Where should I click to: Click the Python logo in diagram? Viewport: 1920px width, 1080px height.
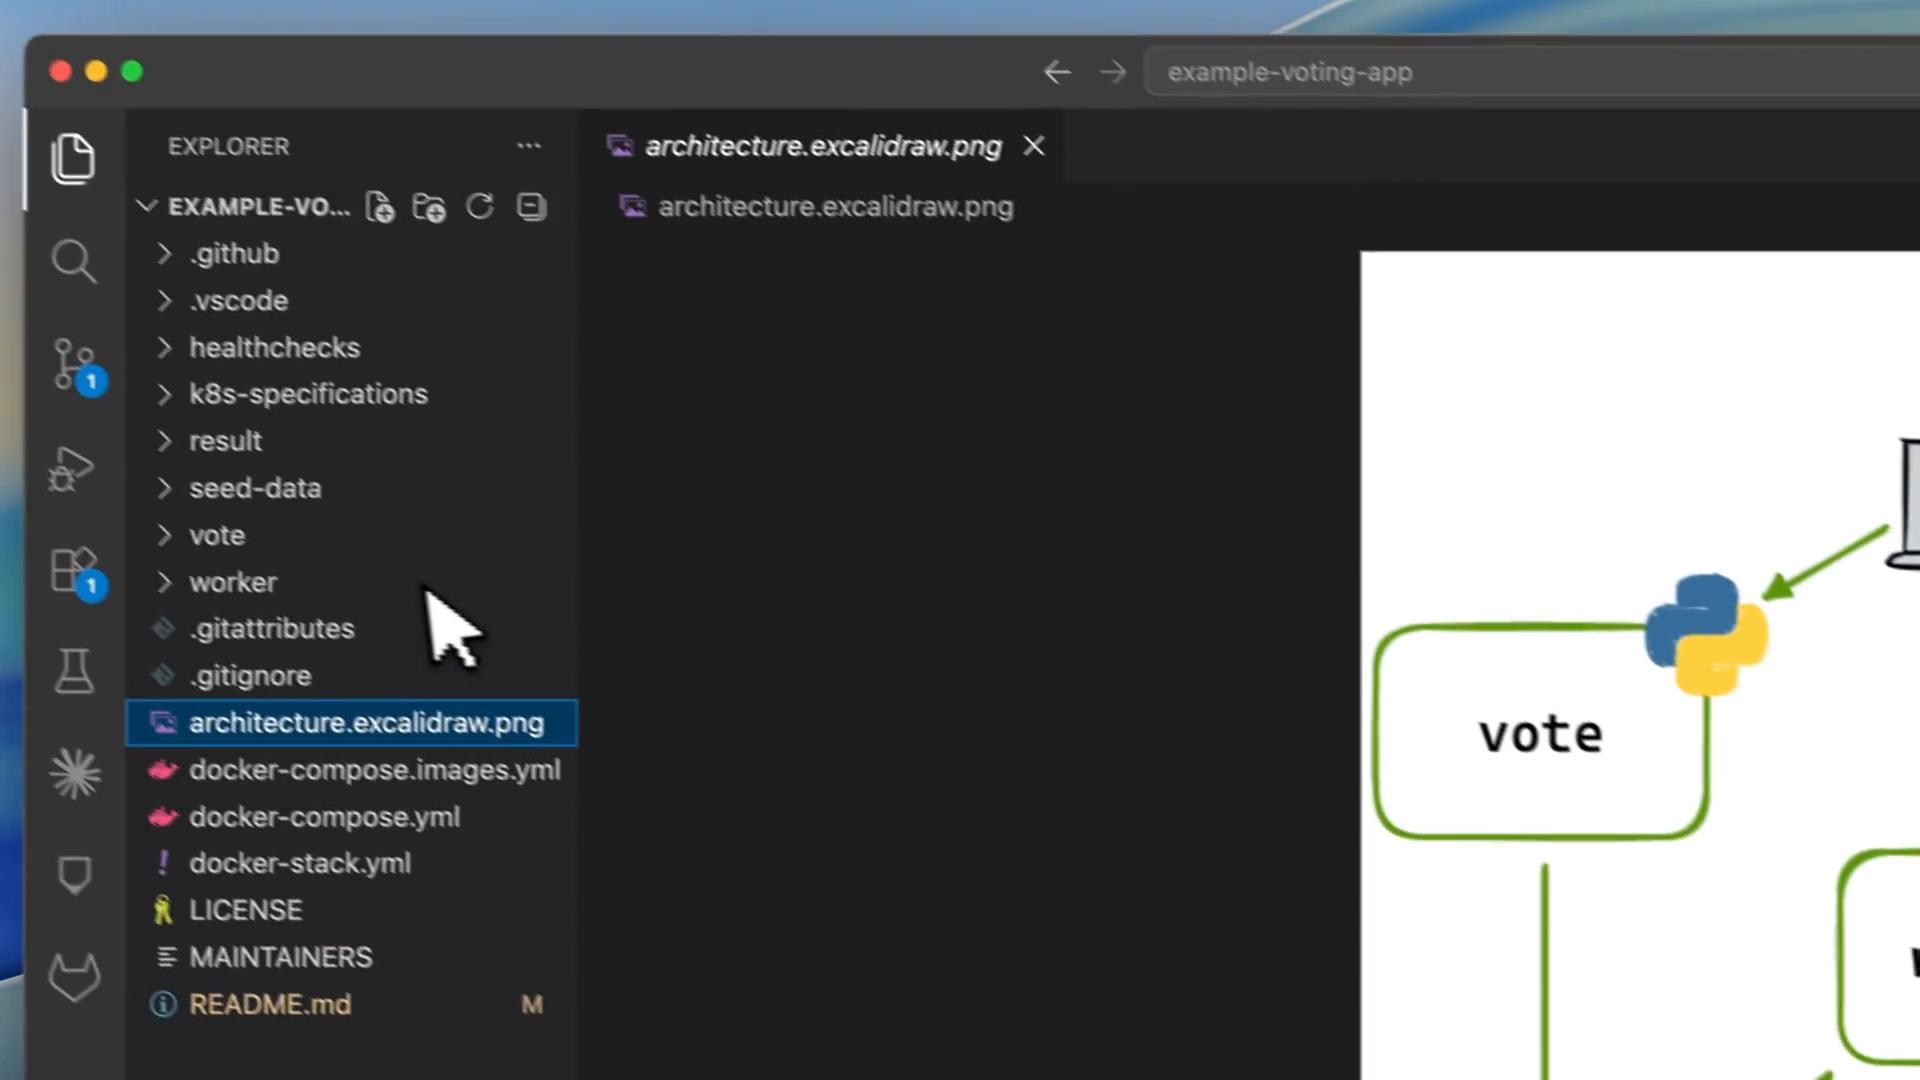click(x=1706, y=634)
